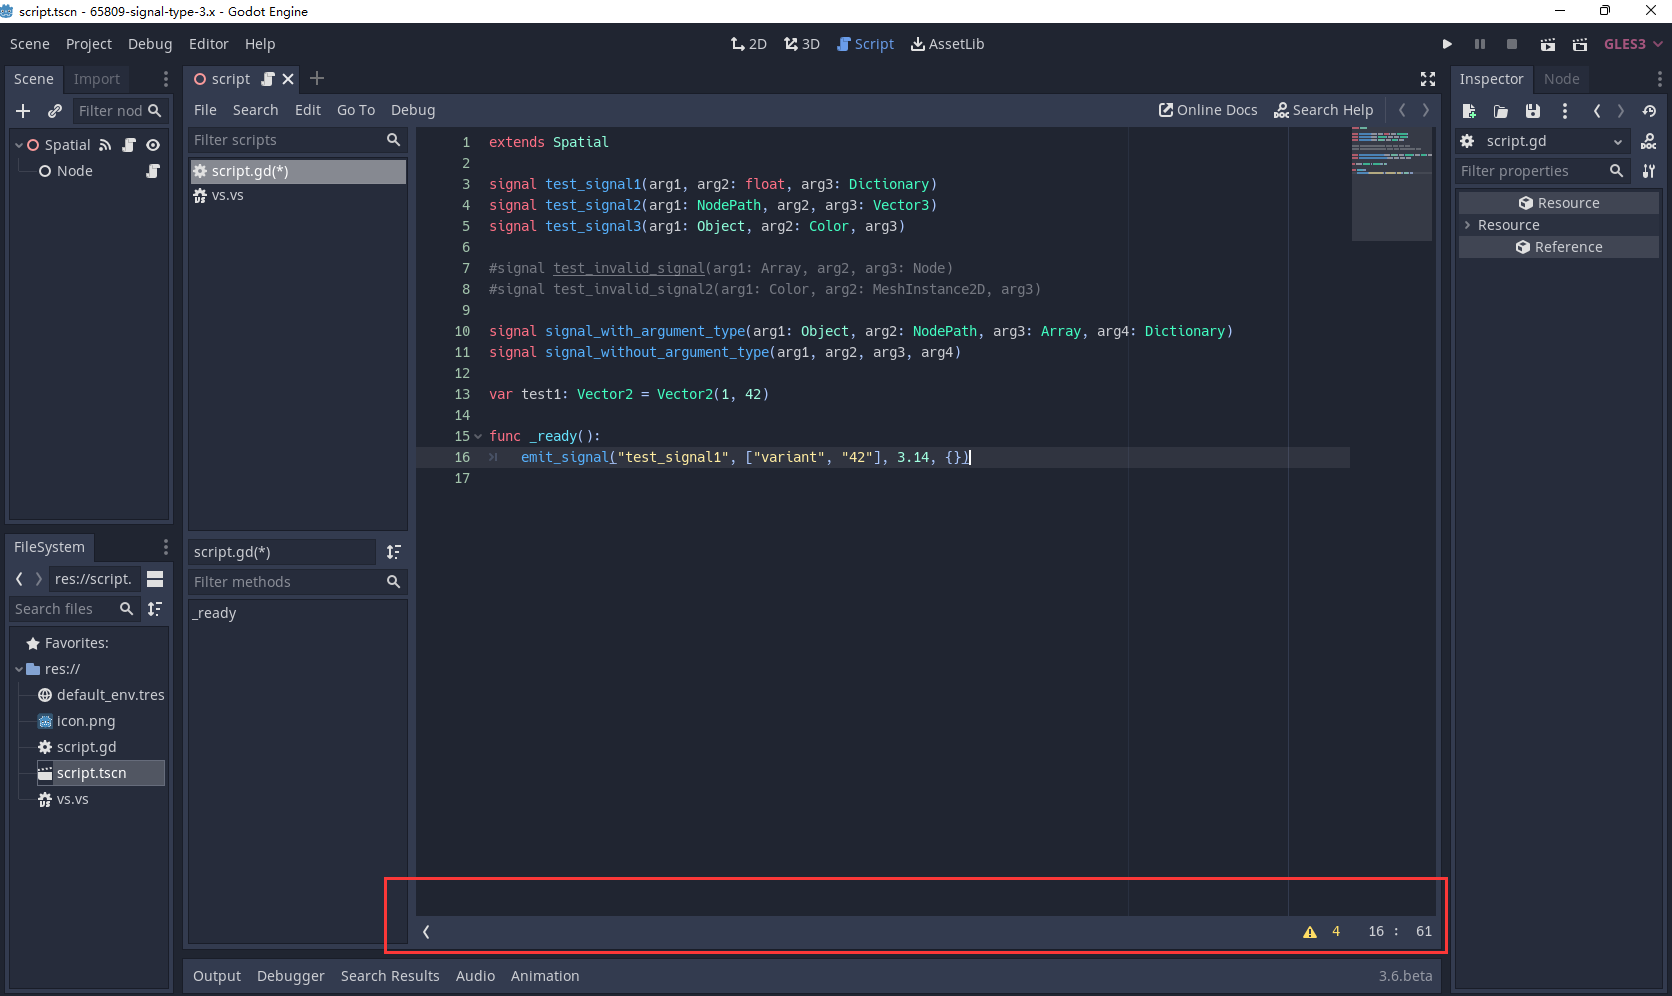Screen dimensions: 1672x996
Task: Go to next edited object in Inspector
Action: (1621, 111)
